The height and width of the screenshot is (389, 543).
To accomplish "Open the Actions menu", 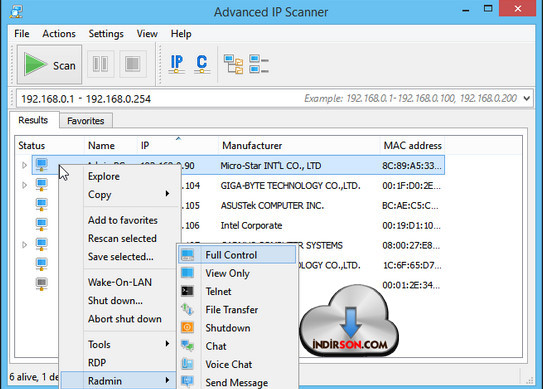I will (59, 34).
